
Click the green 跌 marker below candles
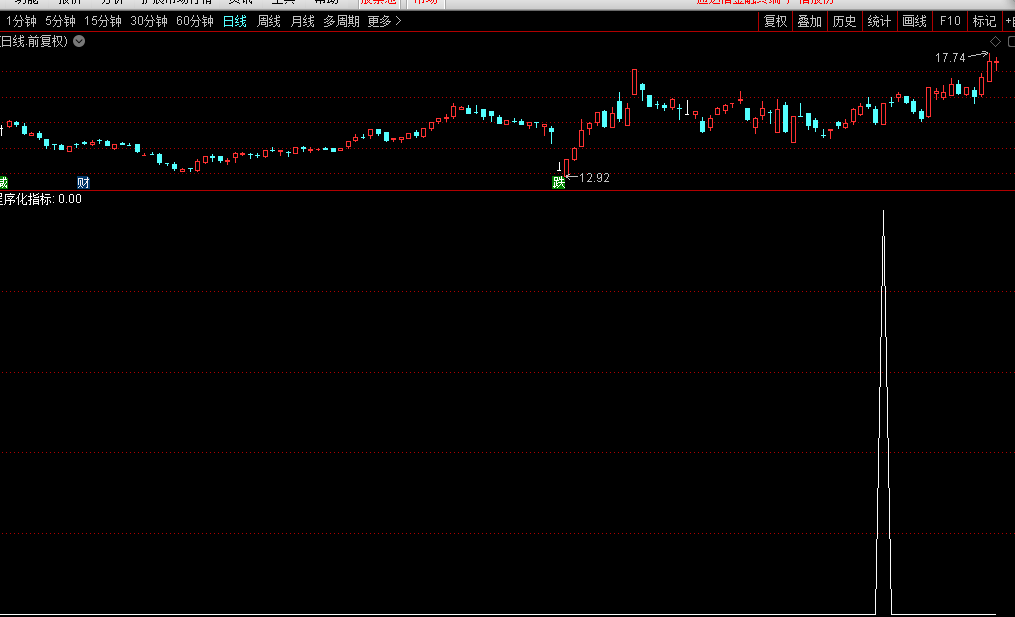click(558, 182)
